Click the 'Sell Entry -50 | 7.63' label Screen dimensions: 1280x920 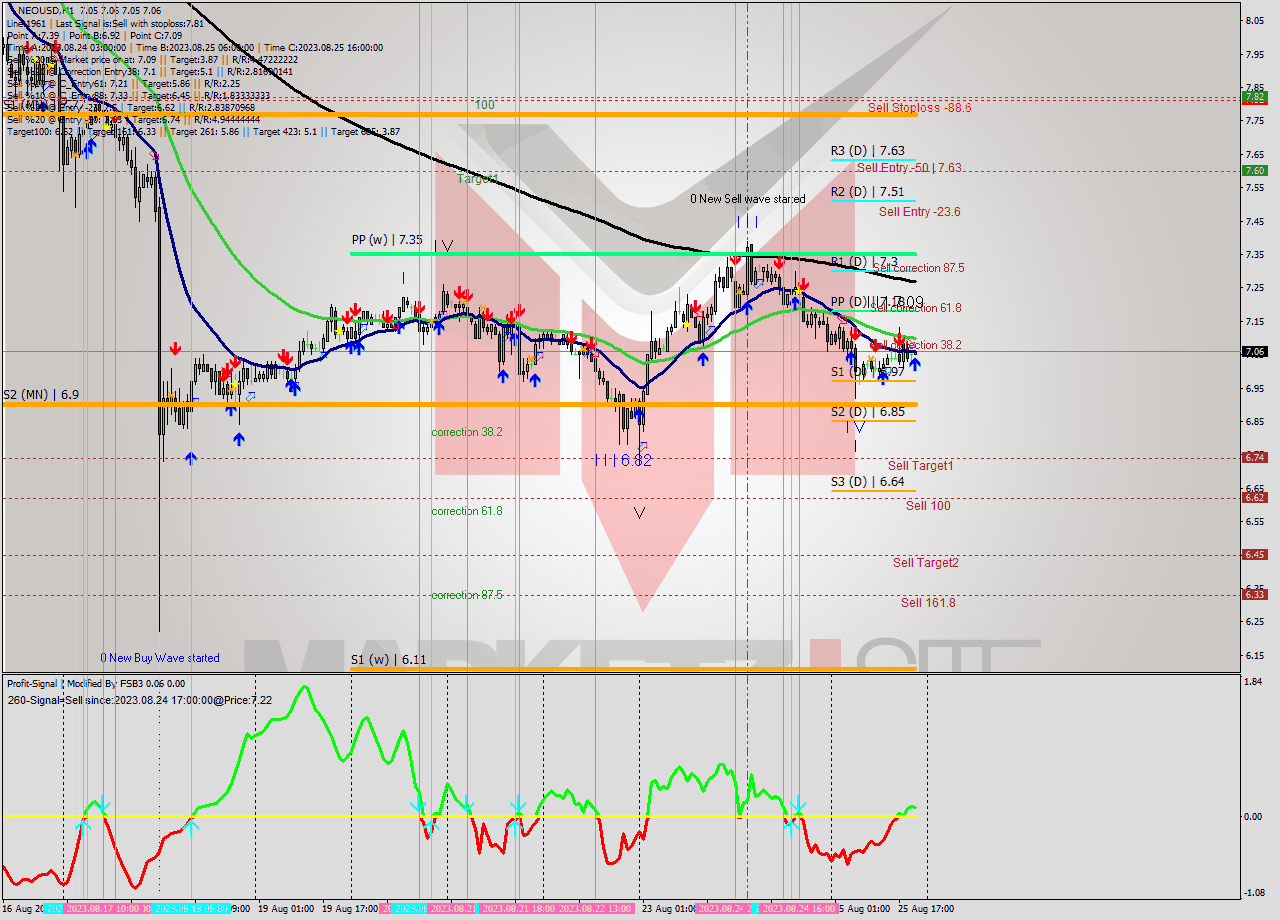(x=909, y=168)
